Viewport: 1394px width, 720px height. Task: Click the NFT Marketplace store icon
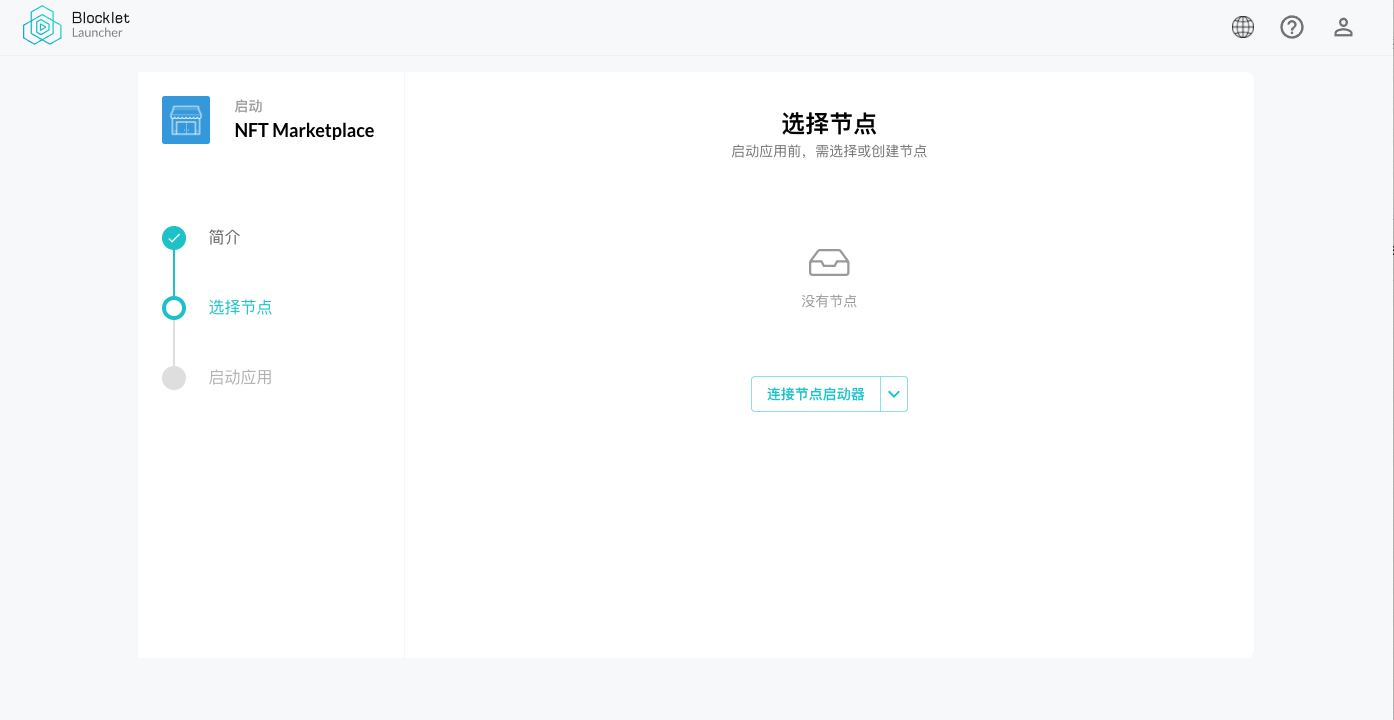click(186, 120)
